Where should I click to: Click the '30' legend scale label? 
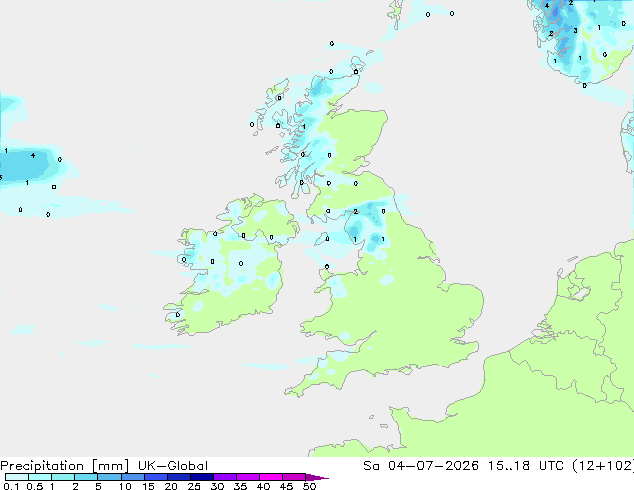click(x=217, y=486)
